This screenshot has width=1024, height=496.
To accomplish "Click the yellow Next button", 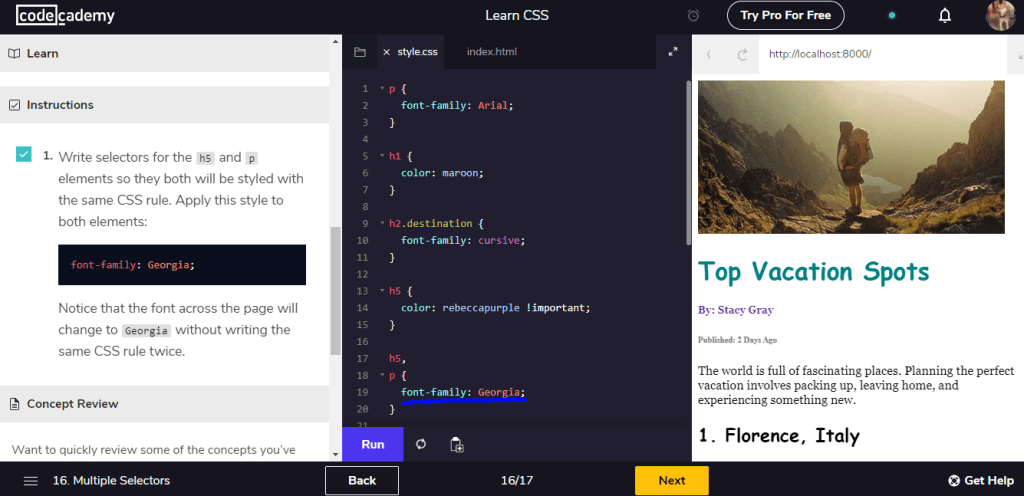I will coord(671,481).
